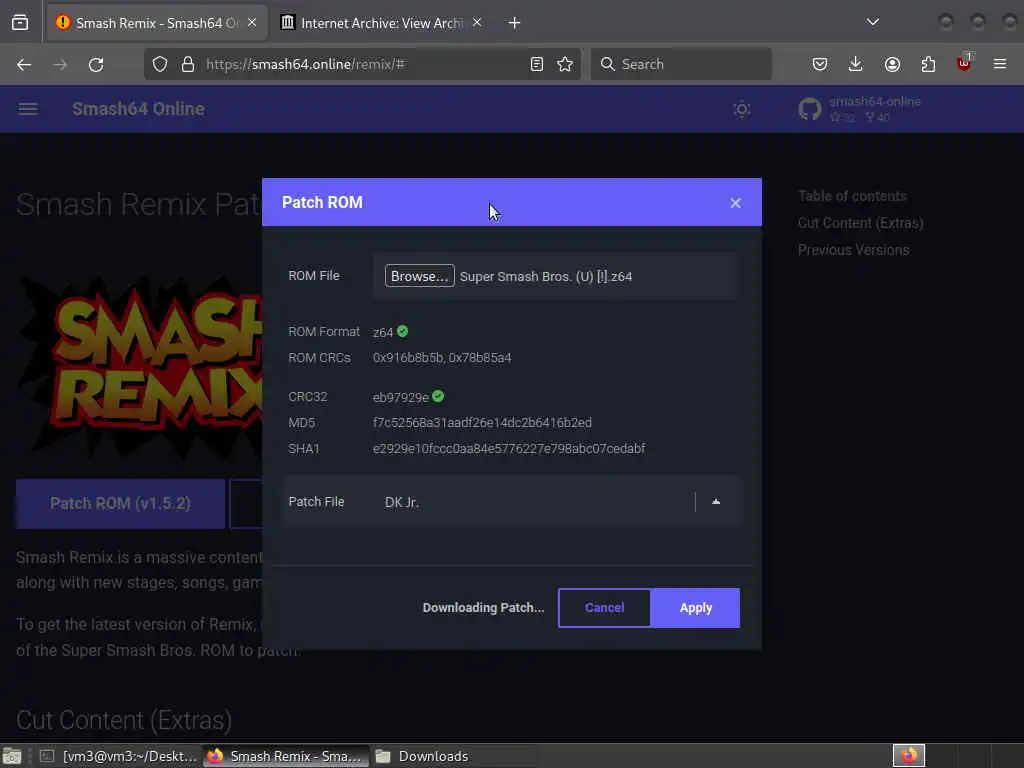Reload the current page

(96, 64)
